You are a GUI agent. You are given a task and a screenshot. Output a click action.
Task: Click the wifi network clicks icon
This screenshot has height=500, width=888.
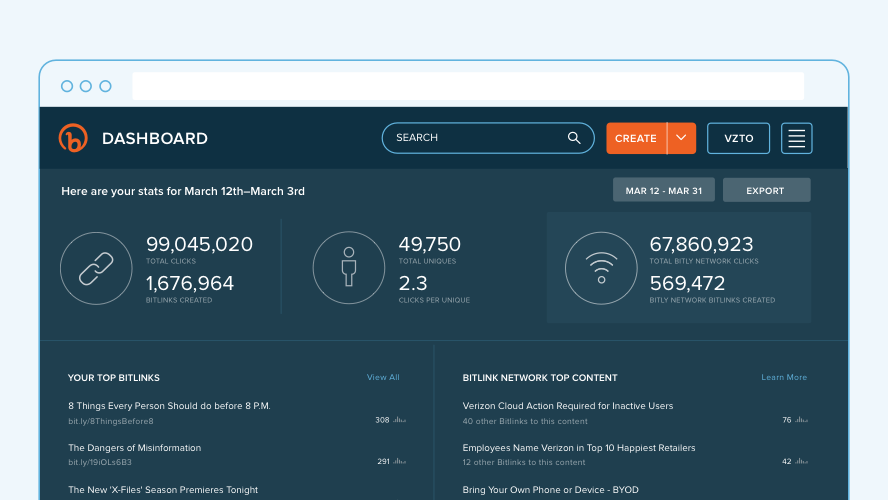[x=601, y=268]
